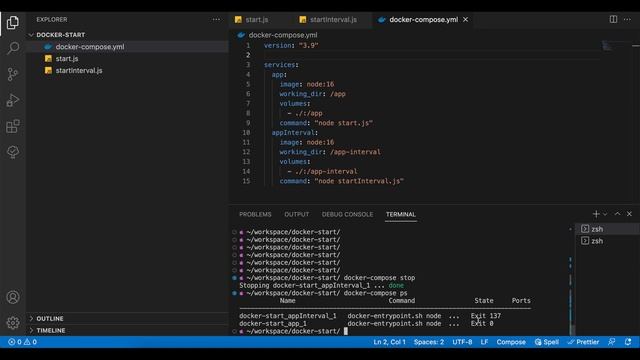Go to line via Ln 2, Col 1

coord(389,342)
